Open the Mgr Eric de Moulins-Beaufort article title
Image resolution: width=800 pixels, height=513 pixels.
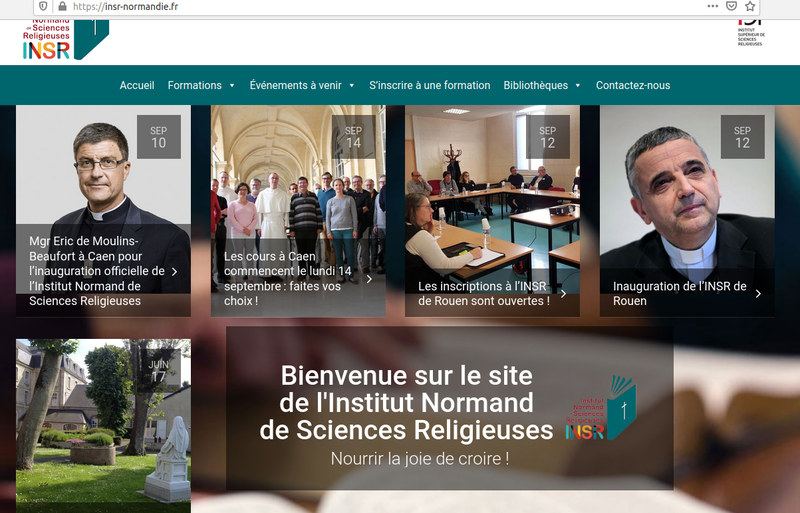point(97,271)
